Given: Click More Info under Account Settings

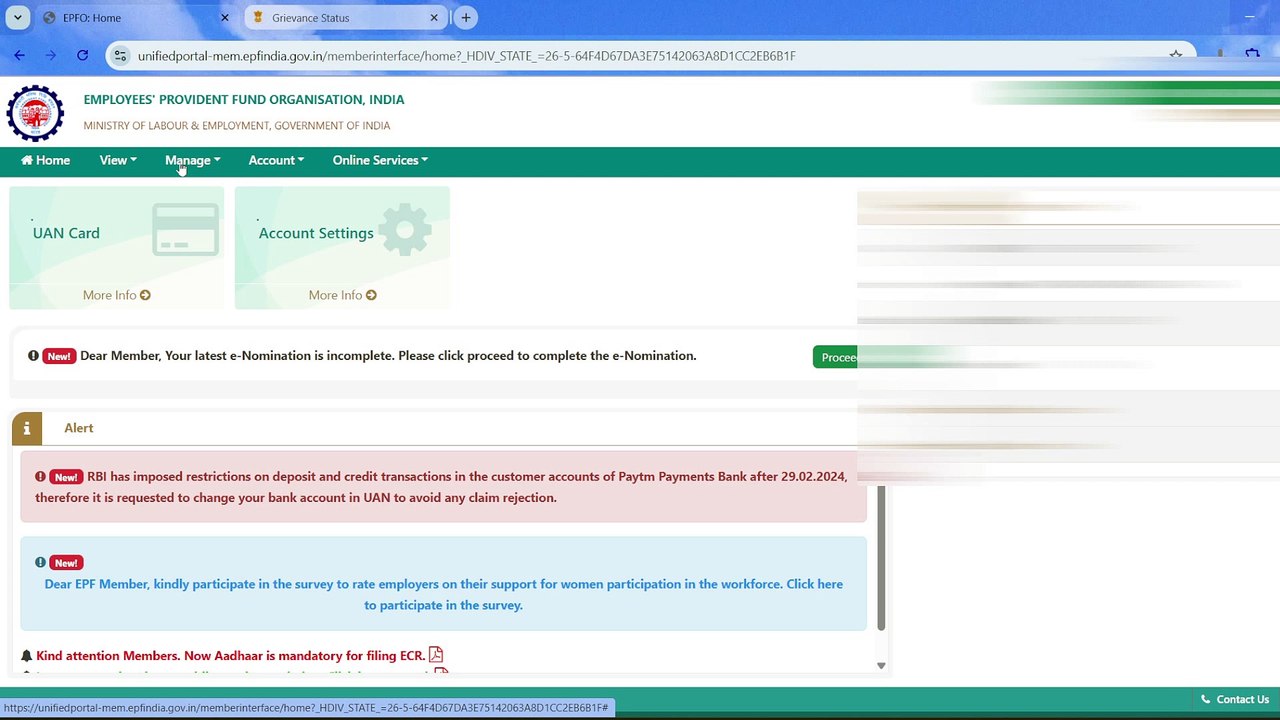Looking at the screenshot, I should coord(343,295).
